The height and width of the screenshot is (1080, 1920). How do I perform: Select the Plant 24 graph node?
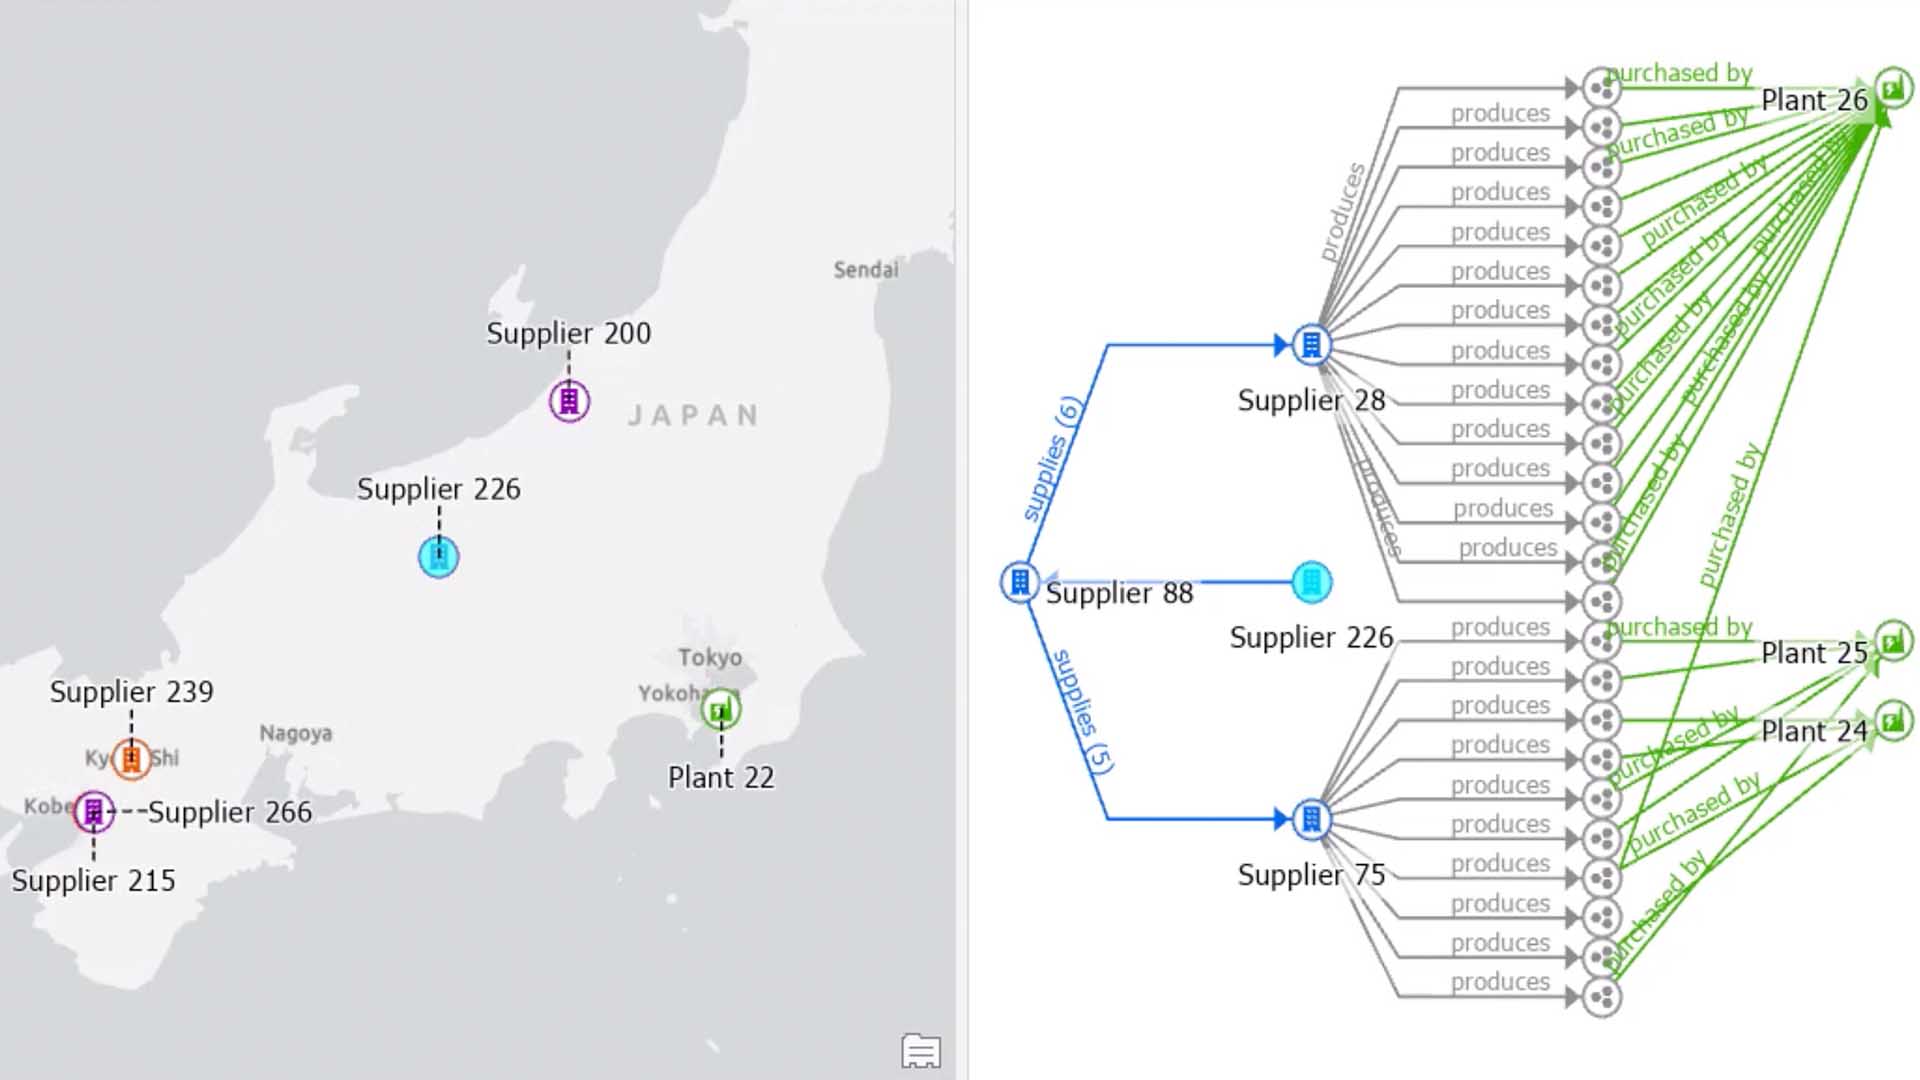[1892, 720]
